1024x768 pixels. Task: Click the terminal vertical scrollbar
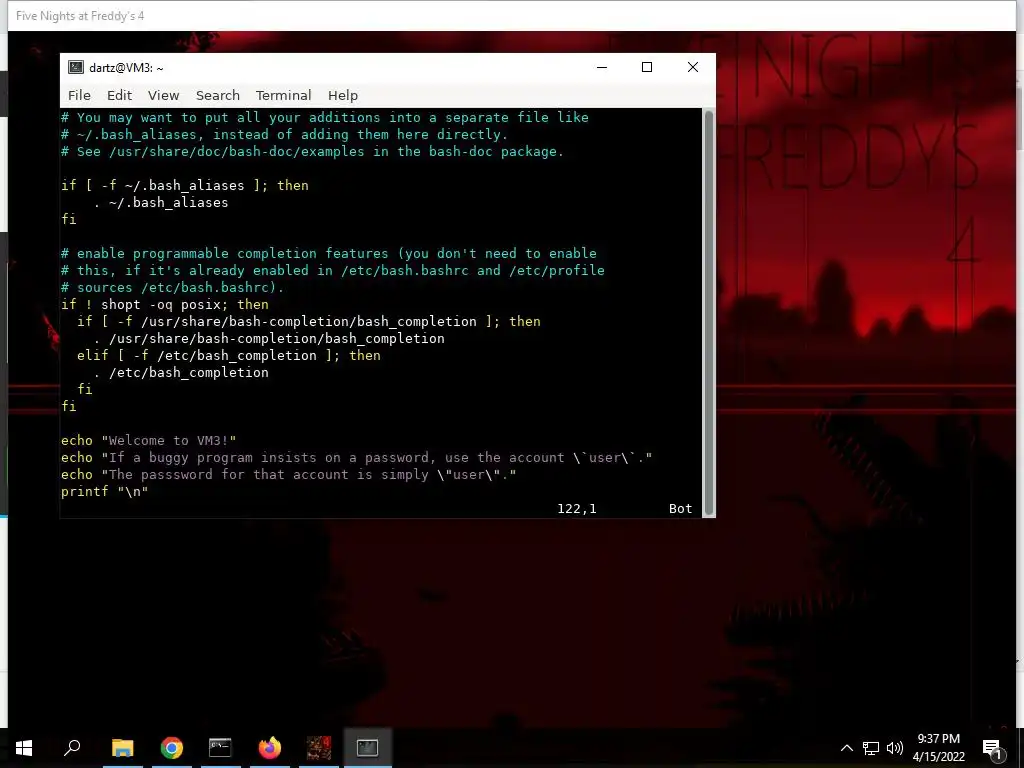[709, 313]
